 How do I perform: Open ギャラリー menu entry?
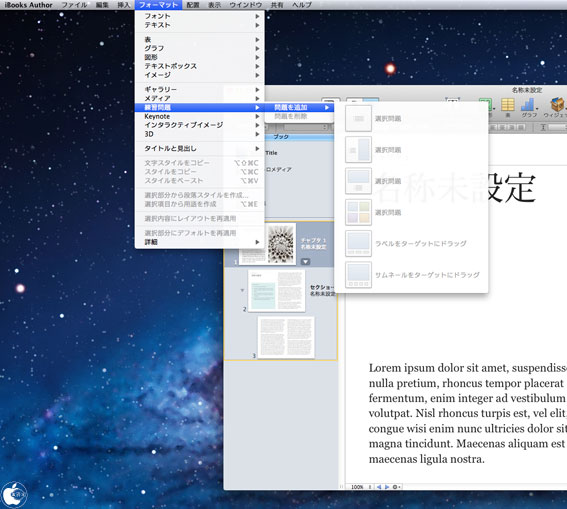[200, 89]
